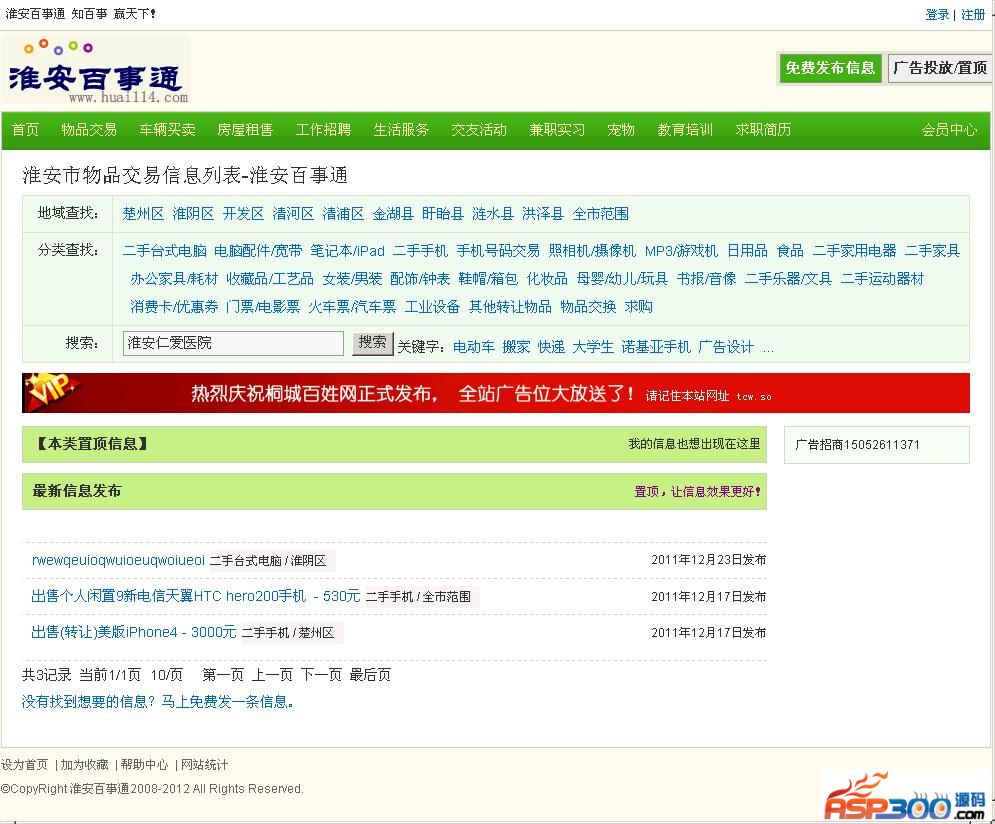Open the VIP red advertisement banner
Screen dimensions: 995x824
click(496, 393)
